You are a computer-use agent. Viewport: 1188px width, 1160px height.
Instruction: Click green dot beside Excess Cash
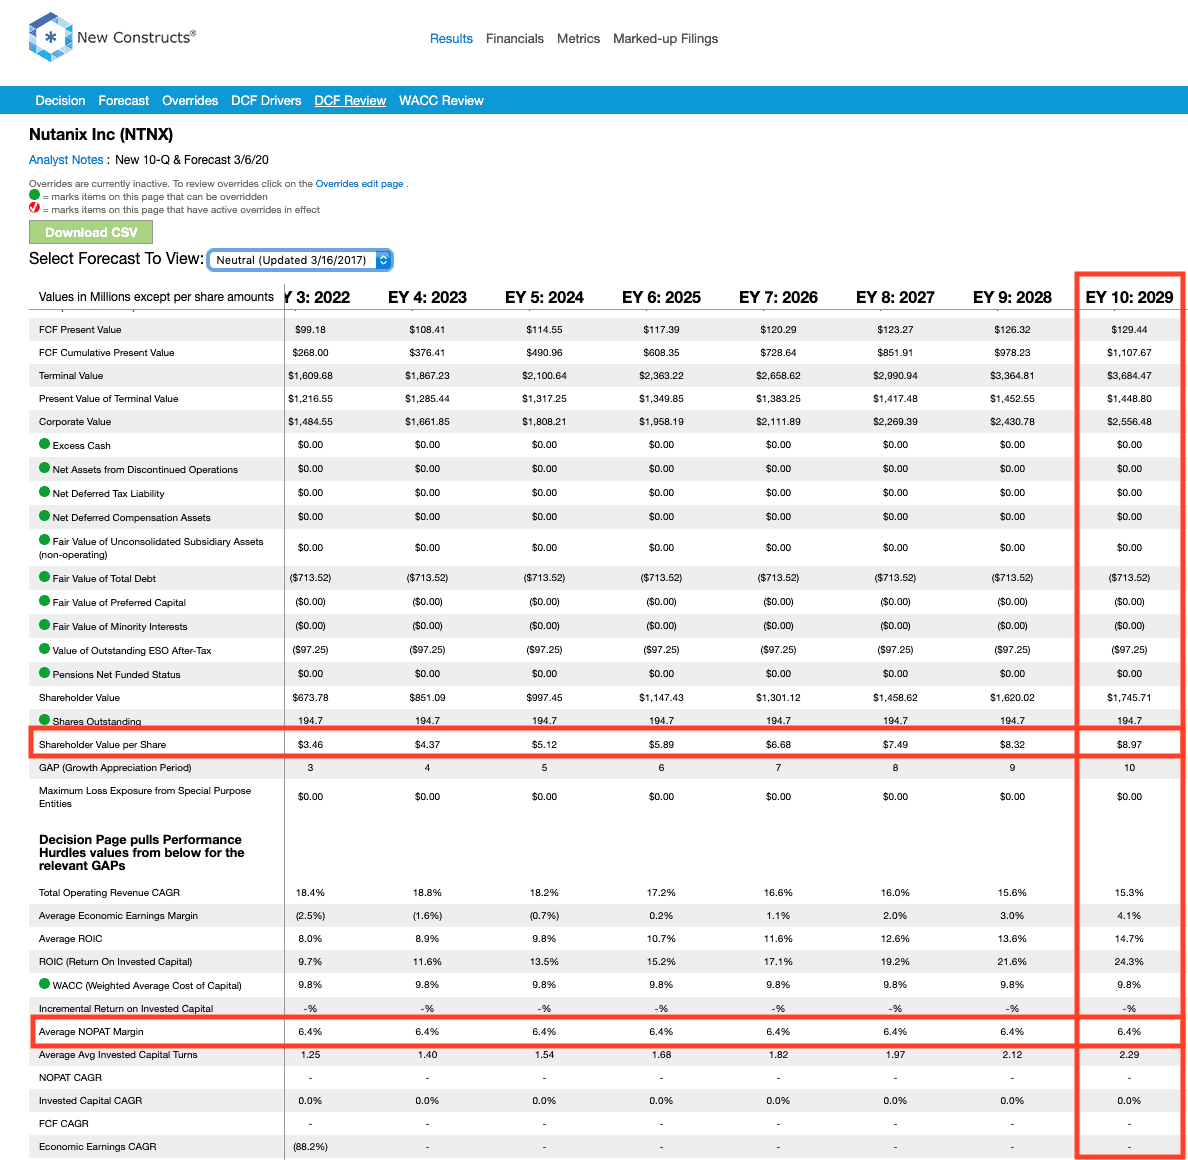45,444
